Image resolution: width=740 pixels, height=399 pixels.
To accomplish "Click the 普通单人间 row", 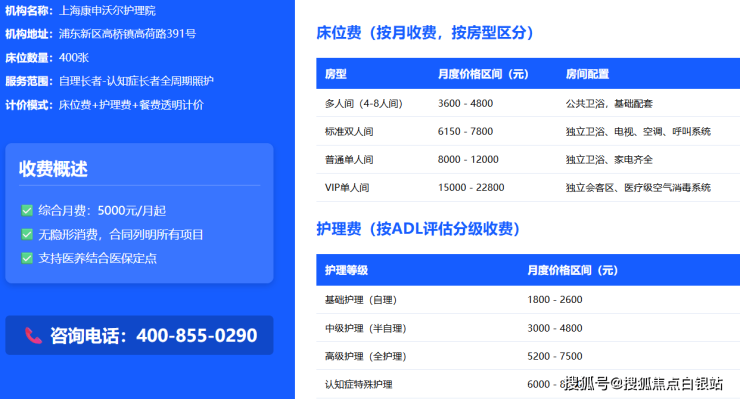I will tap(528, 160).
